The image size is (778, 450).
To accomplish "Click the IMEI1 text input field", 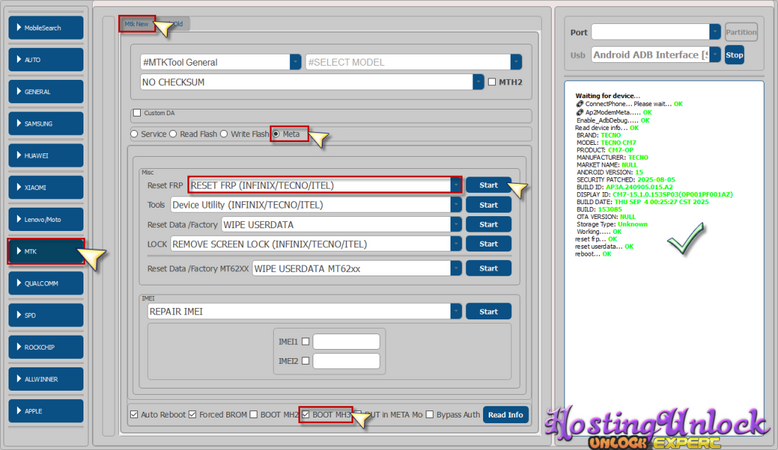I will (x=346, y=342).
